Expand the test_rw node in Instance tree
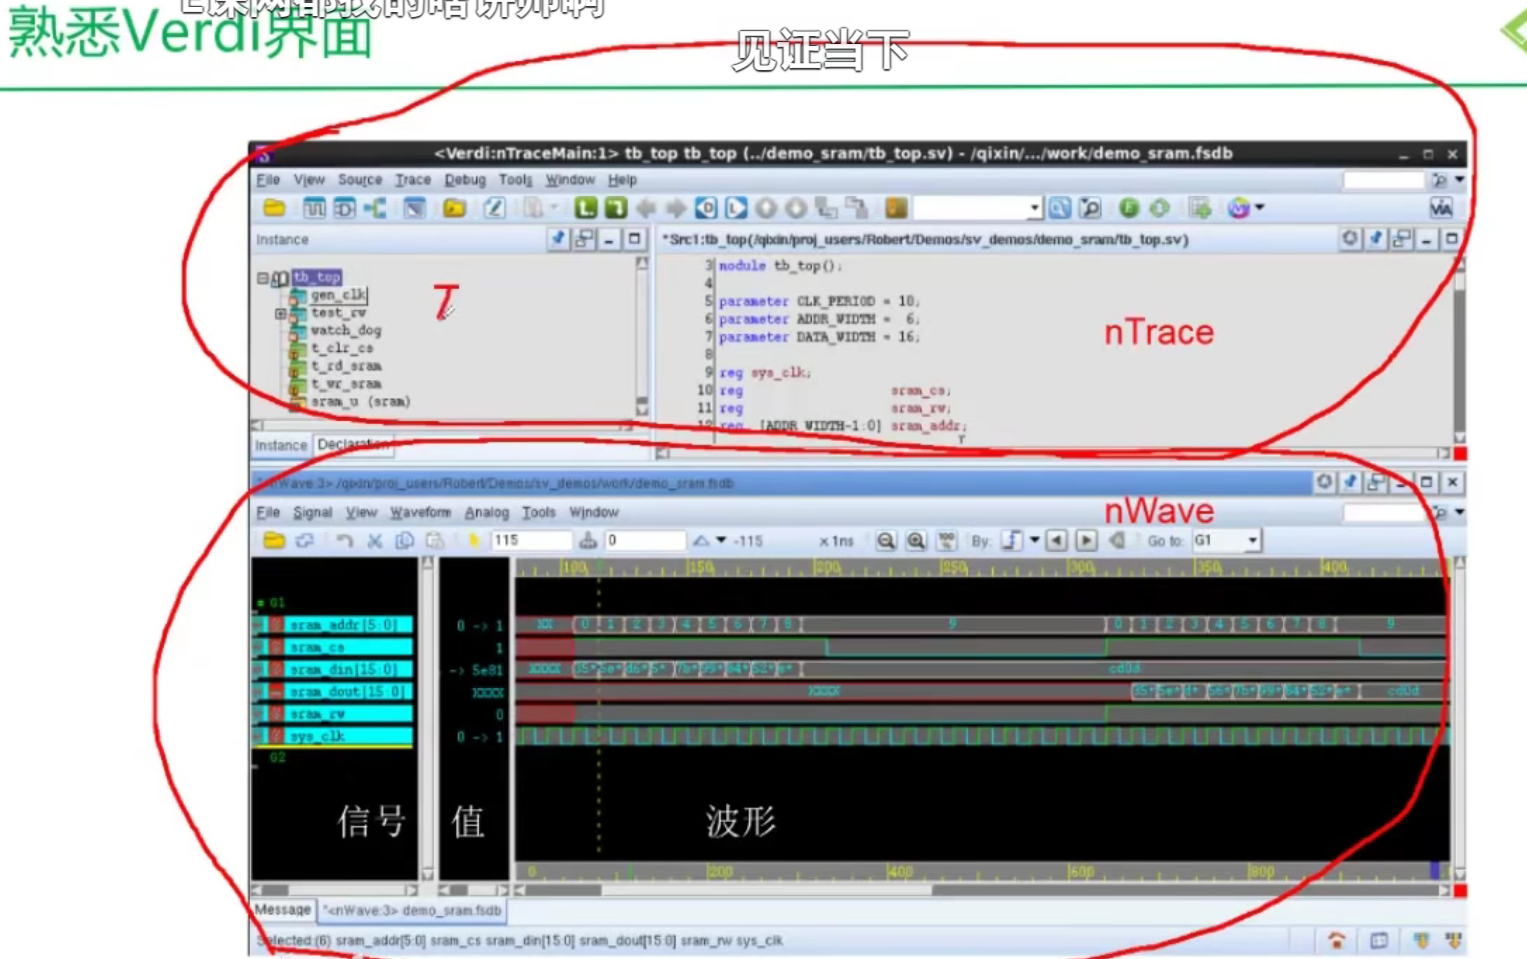Image resolution: width=1527 pixels, height=959 pixels. coord(281,313)
